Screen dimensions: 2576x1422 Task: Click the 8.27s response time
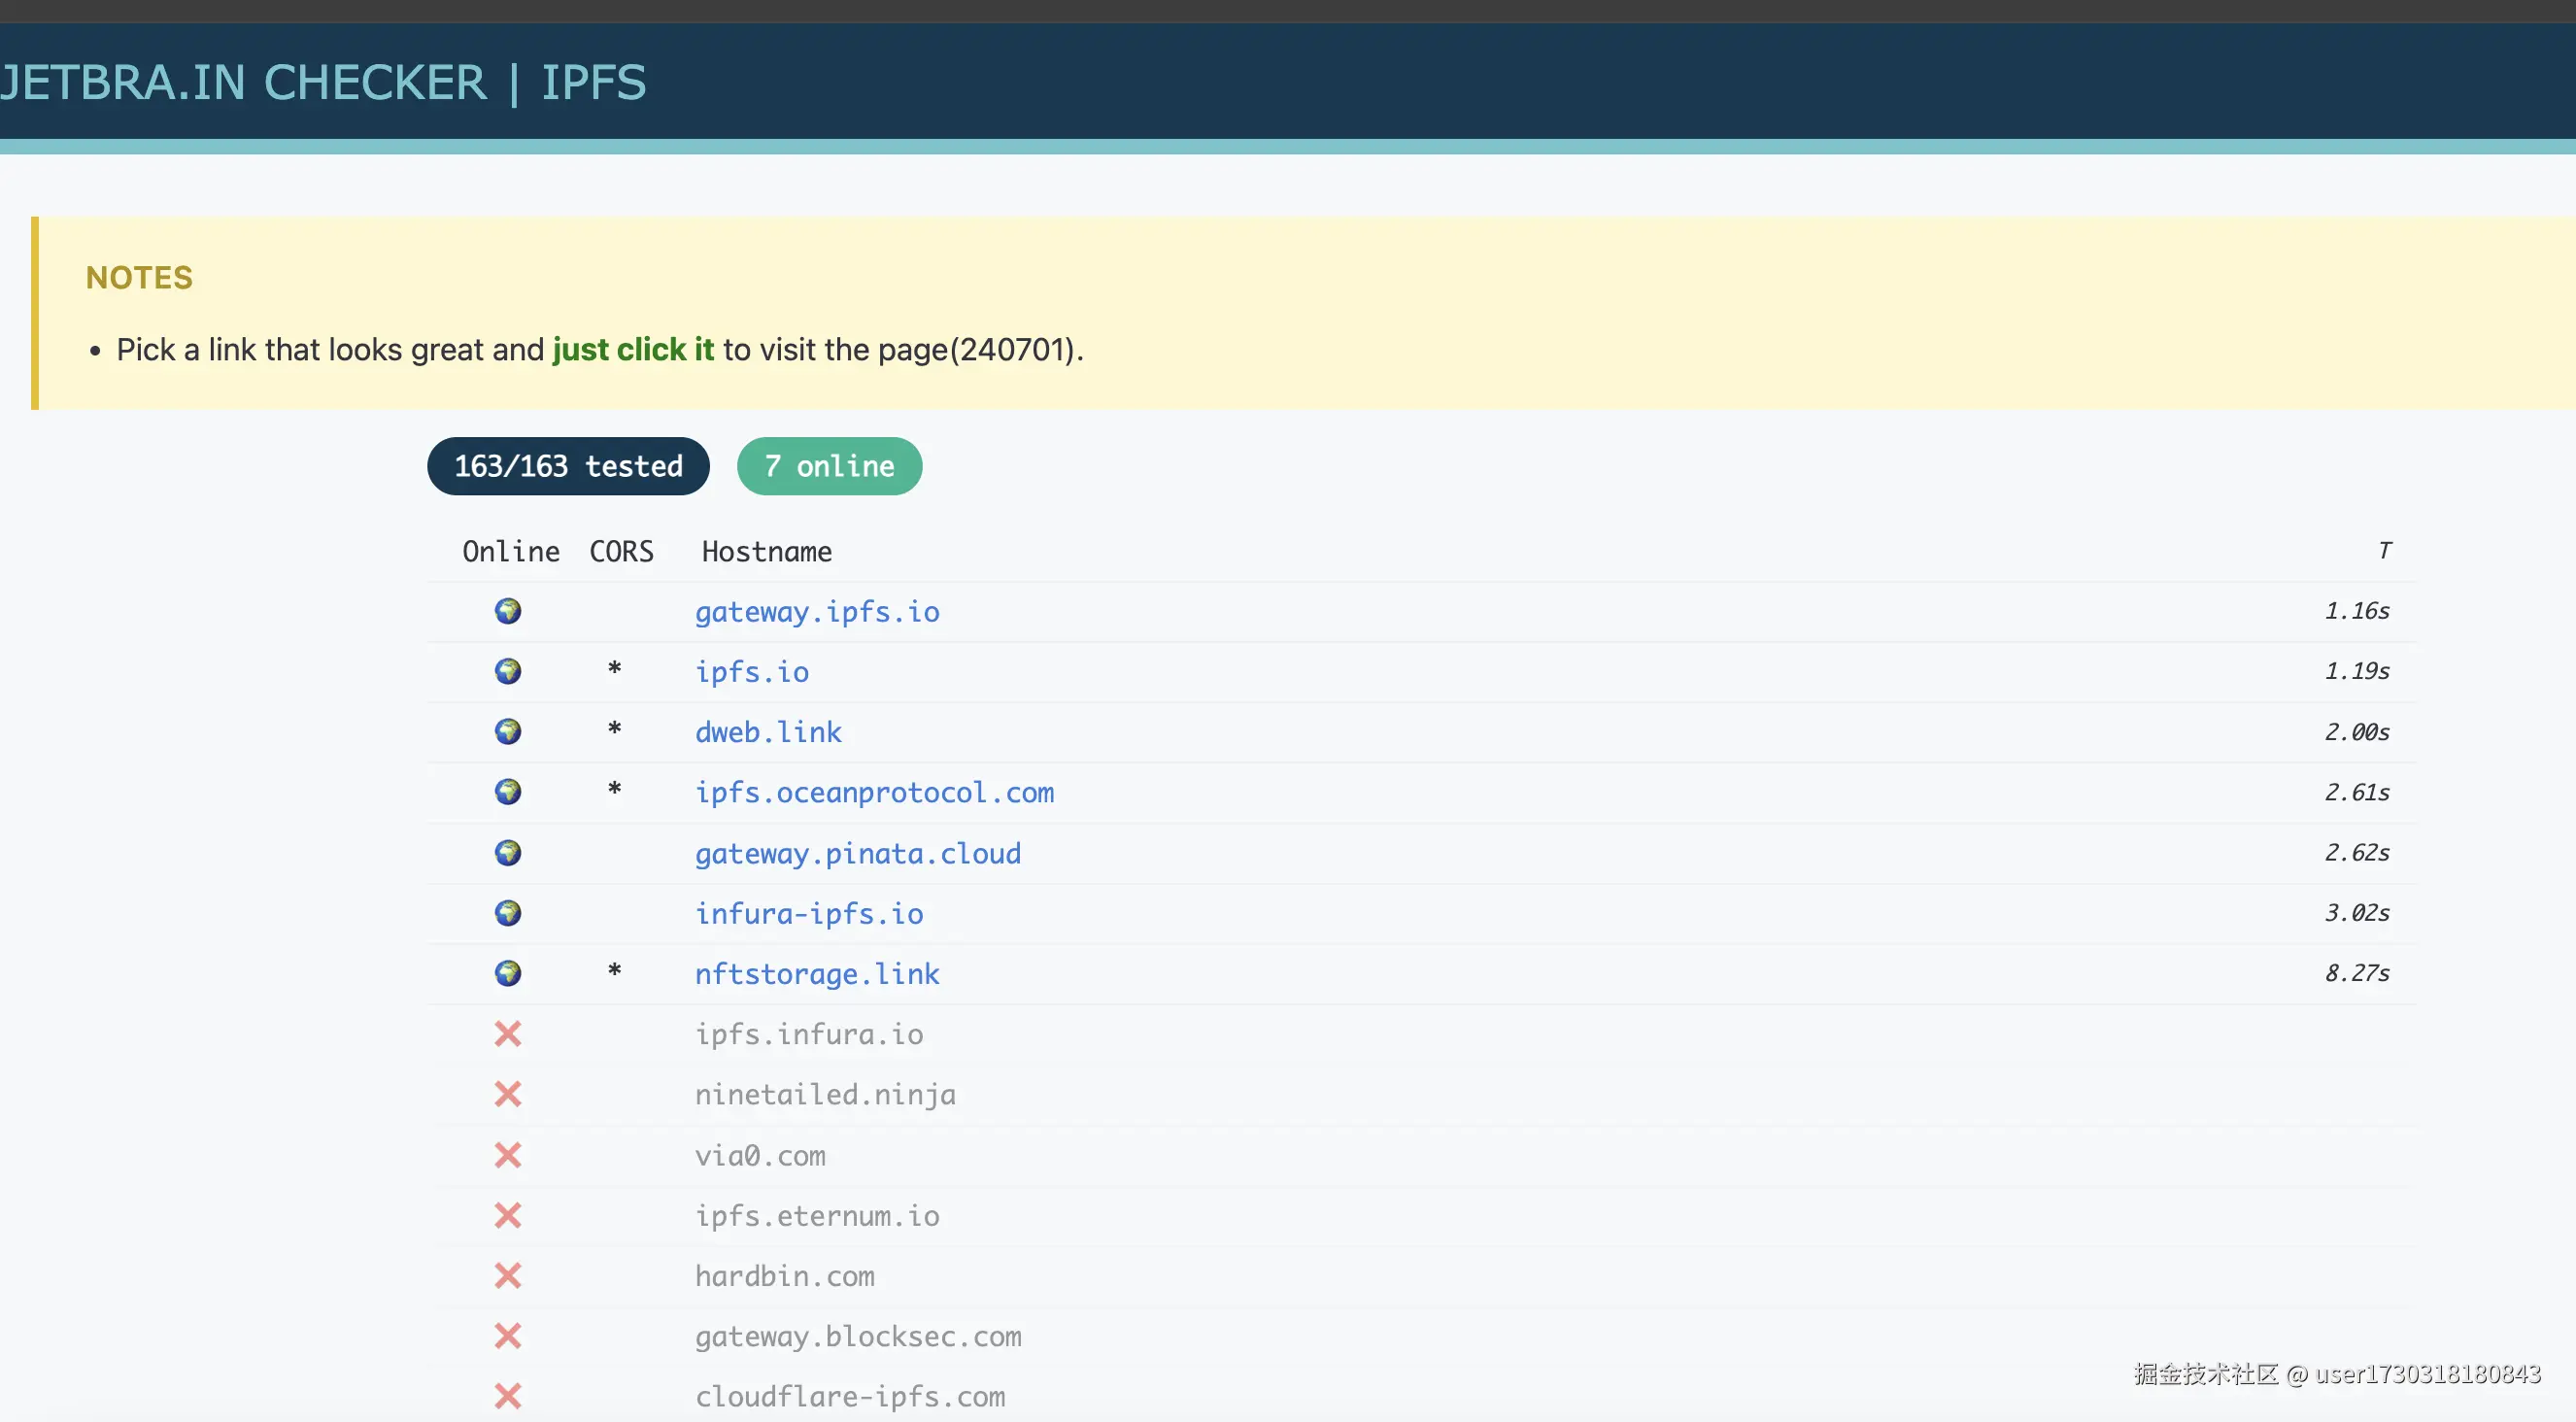[2357, 973]
